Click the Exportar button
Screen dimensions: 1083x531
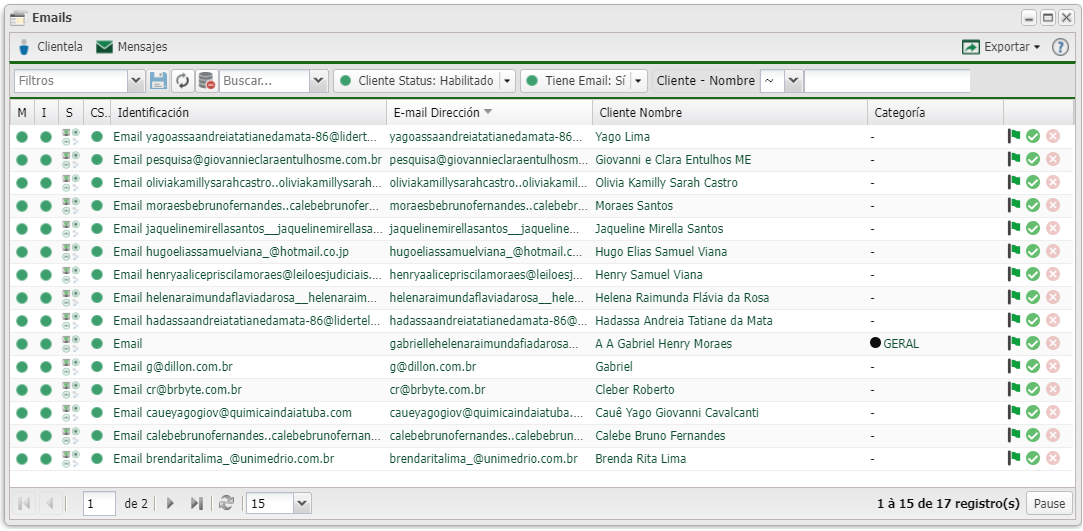(1001, 47)
